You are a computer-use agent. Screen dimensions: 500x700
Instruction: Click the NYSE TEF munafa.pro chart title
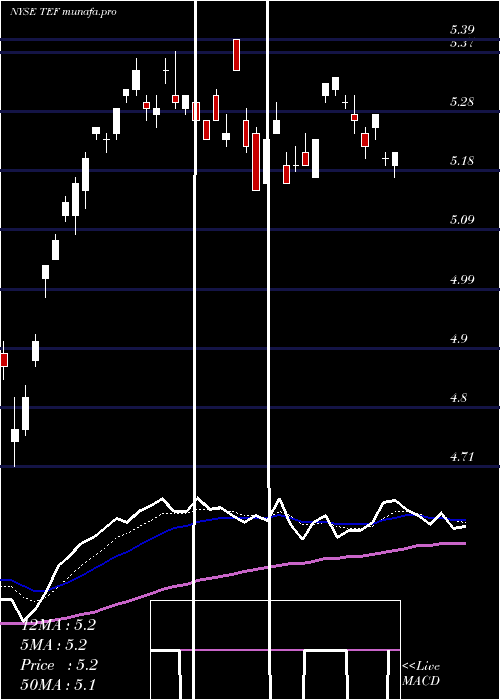point(63,12)
